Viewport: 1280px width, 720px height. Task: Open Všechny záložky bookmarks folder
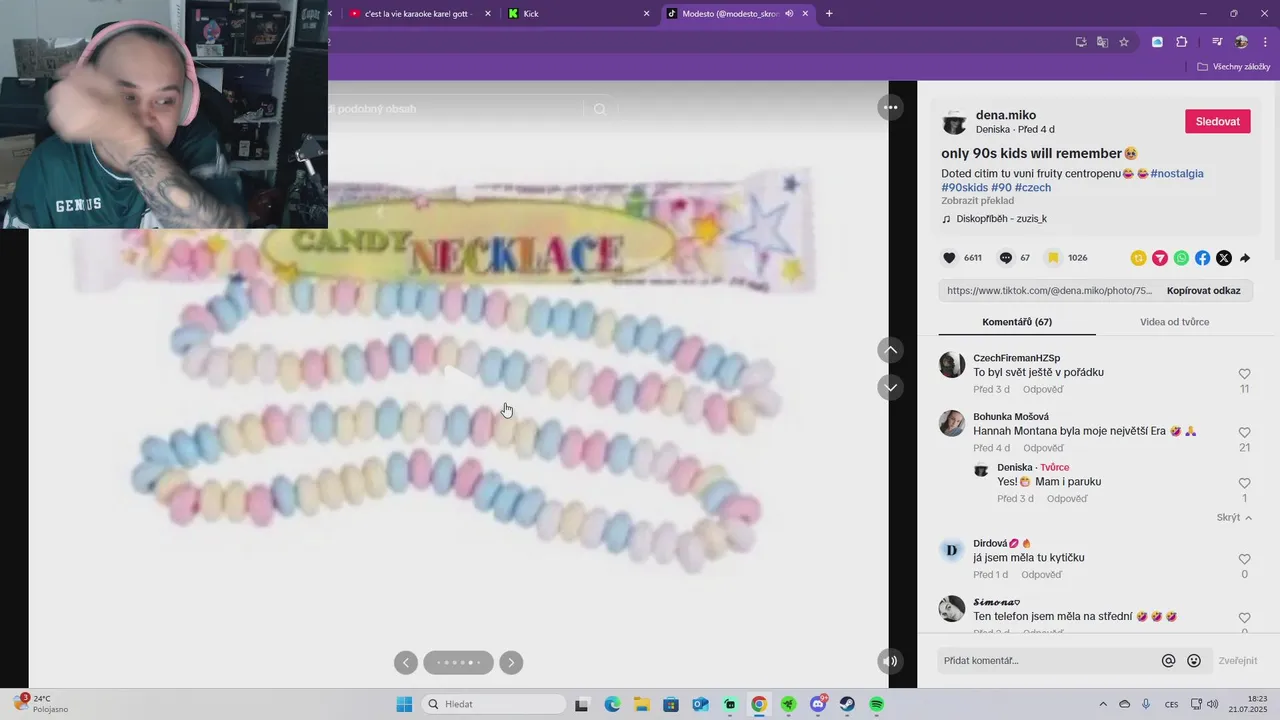(x=1233, y=67)
